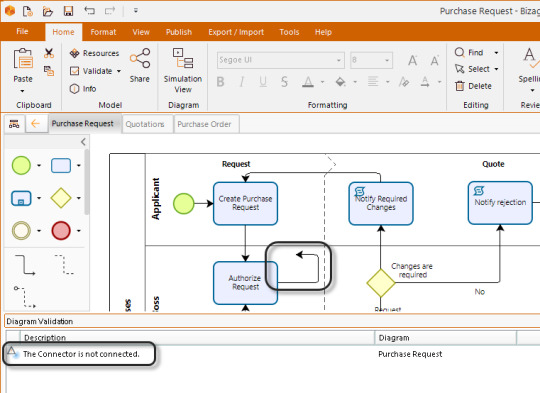This screenshot has height=393, width=540.
Task: Click the Redo arrow icon
Action: point(110,11)
